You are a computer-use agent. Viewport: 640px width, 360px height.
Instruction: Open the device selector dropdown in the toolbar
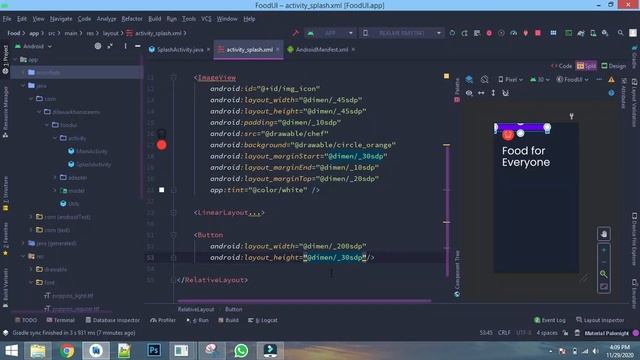pyautogui.click(x=402, y=33)
